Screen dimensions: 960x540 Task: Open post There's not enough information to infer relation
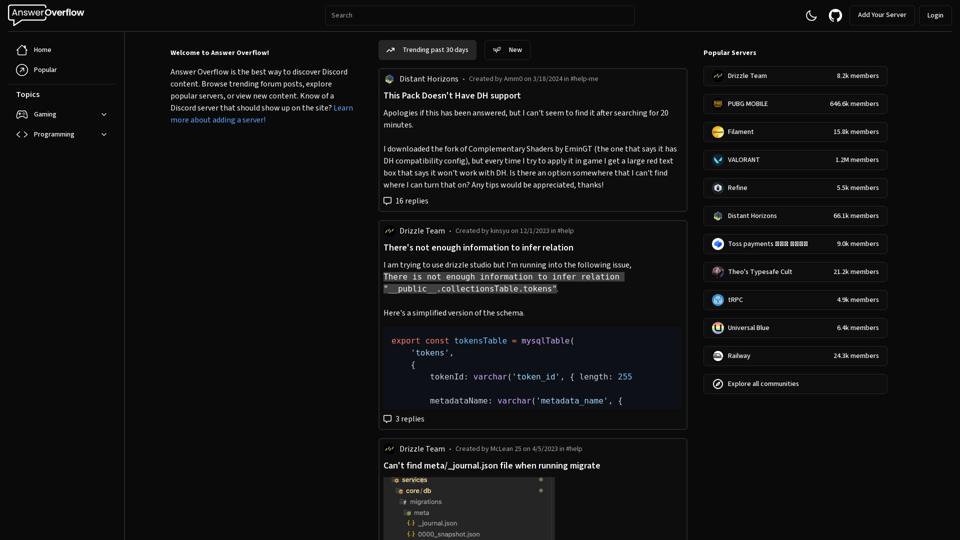[478, 247]
